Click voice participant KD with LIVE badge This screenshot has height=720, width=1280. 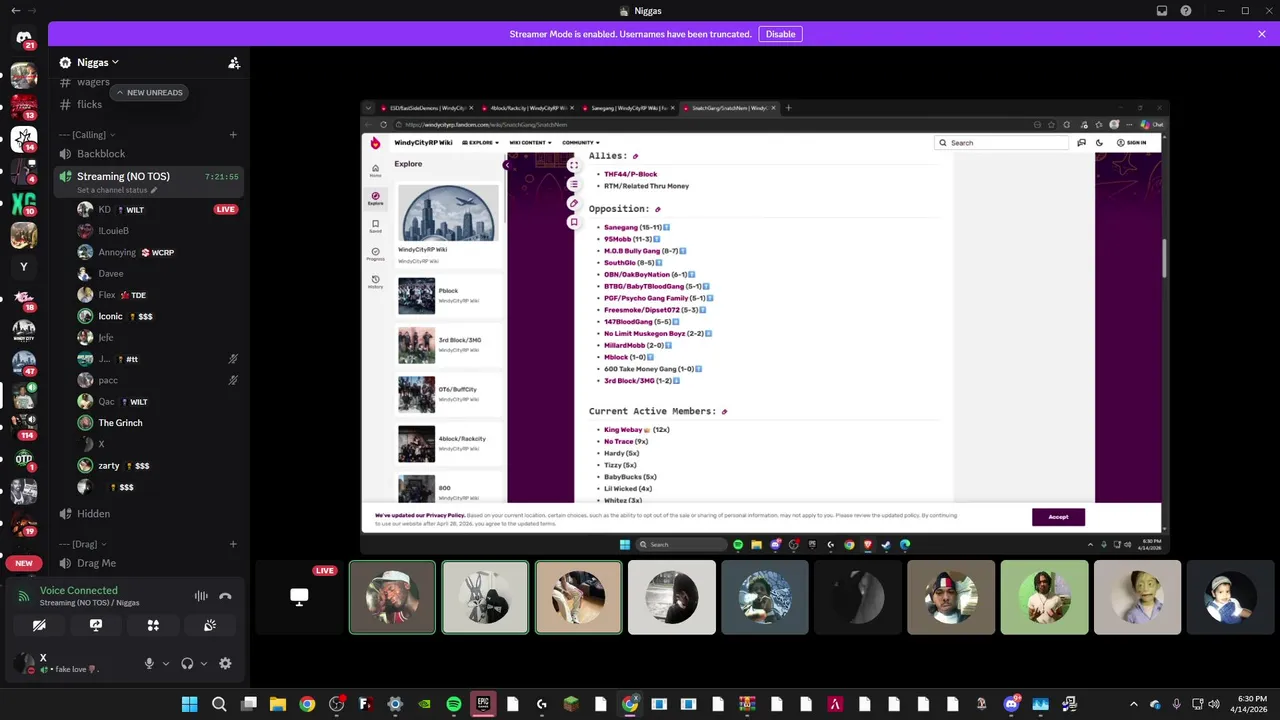pyautogui.click(x=160, y=210)
